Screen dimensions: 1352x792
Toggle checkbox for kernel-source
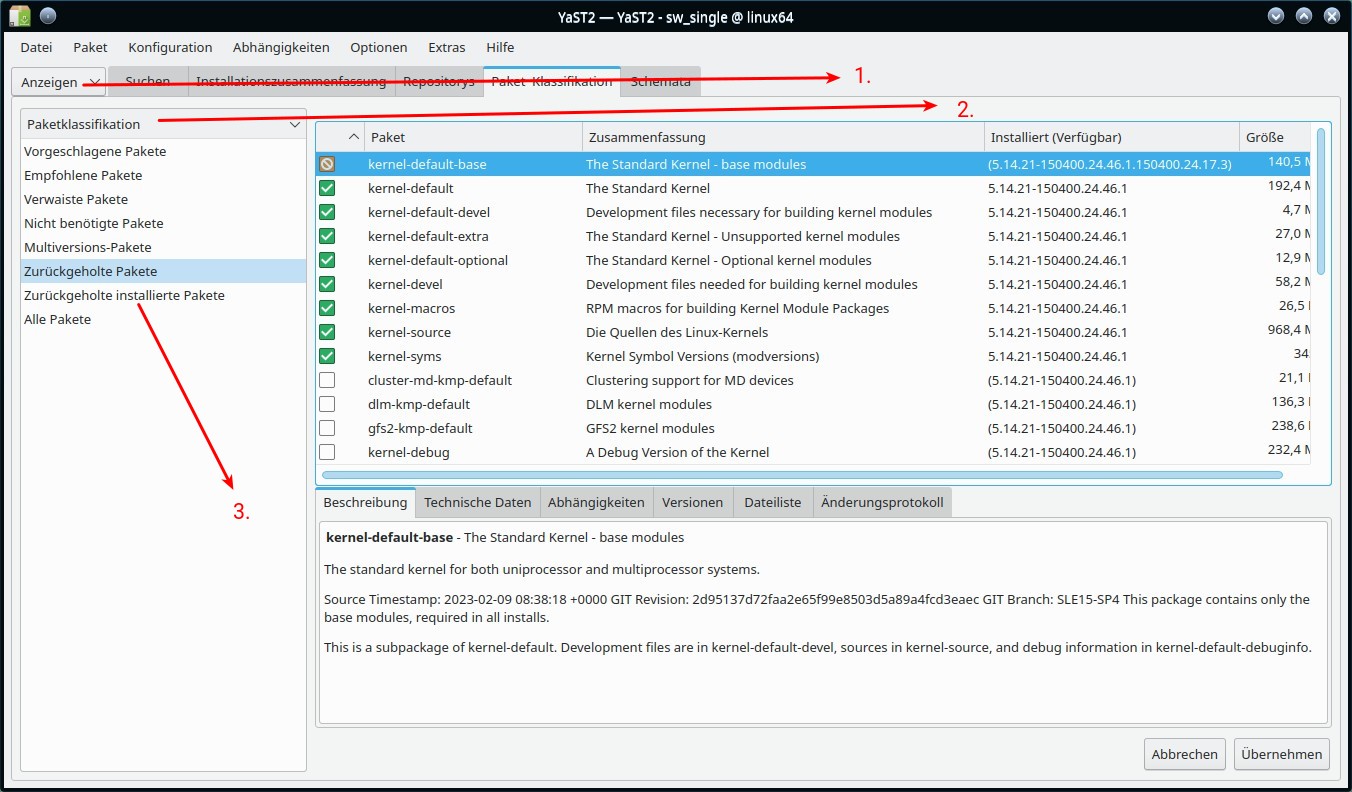(327, 332)
